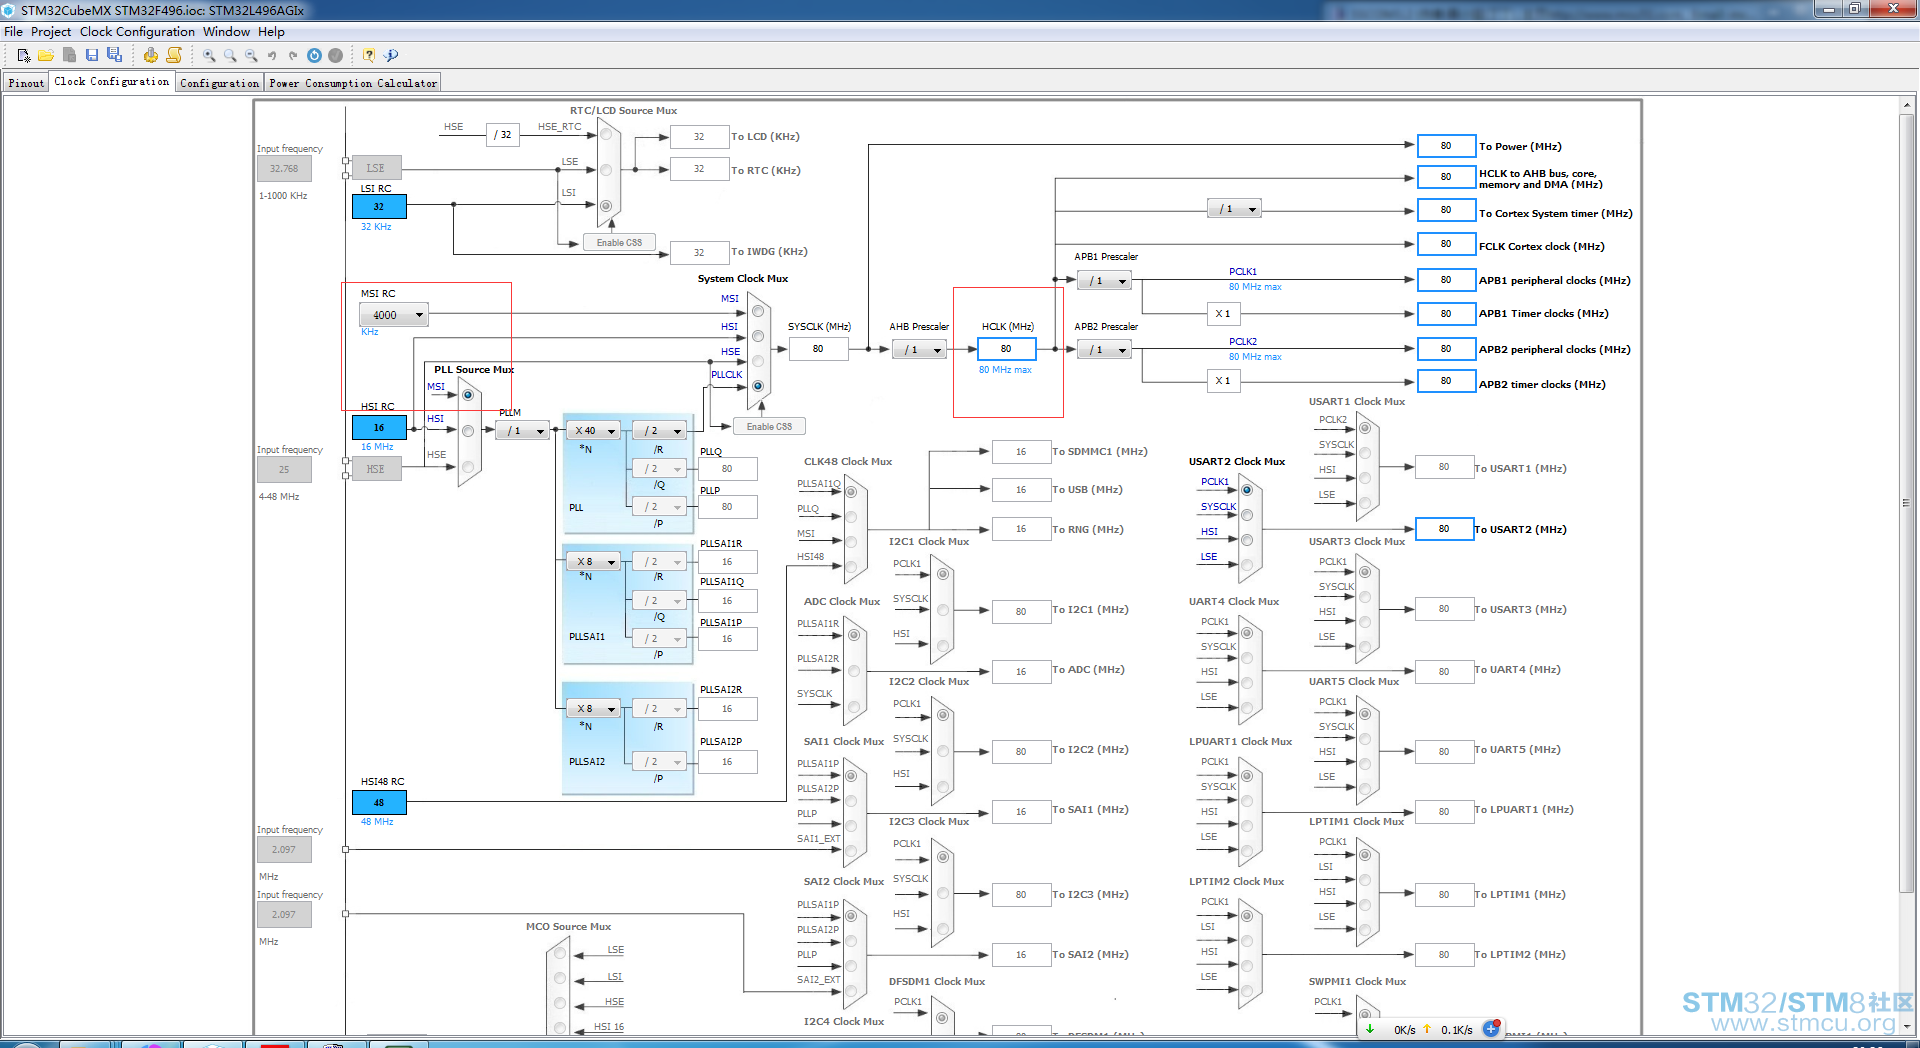Click the New Project toolbar icon
The image size is (1920, 1048).
[x=24, y=56]
